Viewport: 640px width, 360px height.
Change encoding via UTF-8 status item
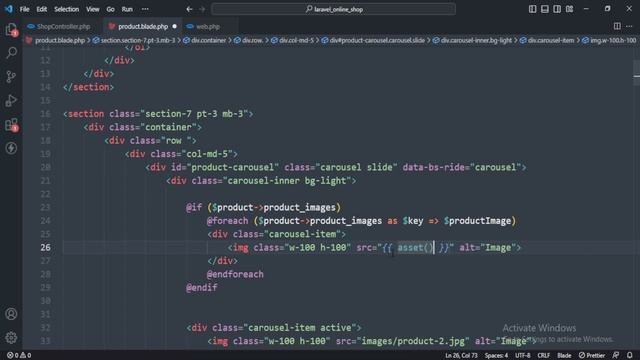(523, 356)
